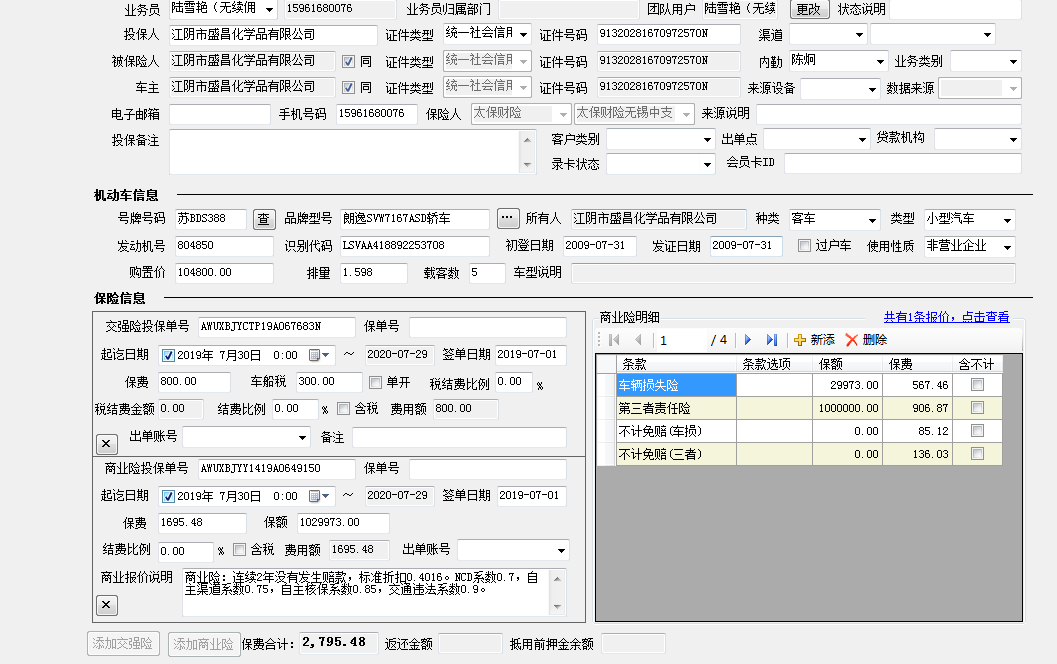Toggle 同 checkbox for 车主

[349, 88]
